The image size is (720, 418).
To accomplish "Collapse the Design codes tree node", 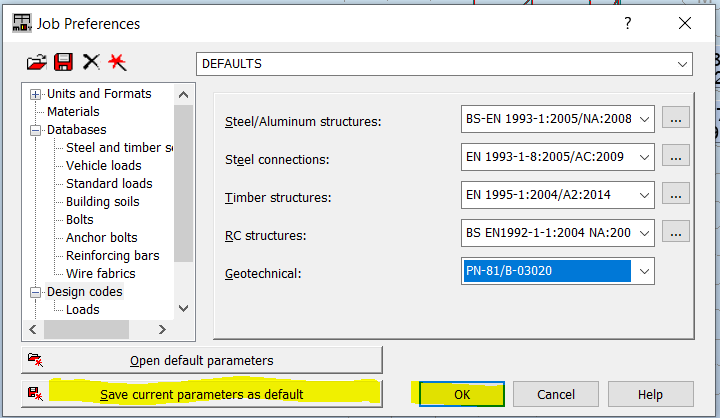I will (x=35, y=292).
